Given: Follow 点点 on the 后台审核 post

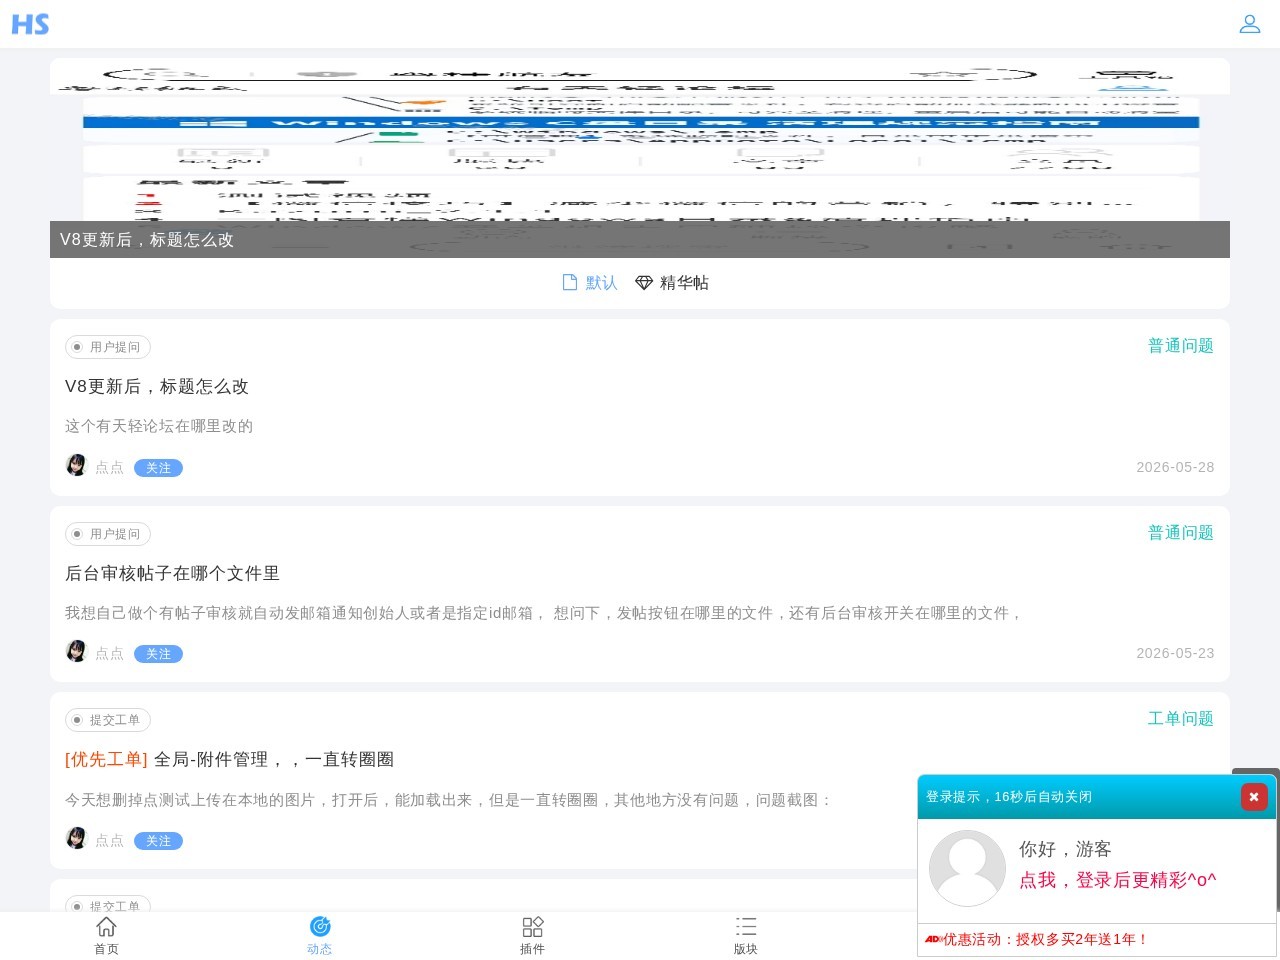Looking at the screenshot, I should point(158,654).
